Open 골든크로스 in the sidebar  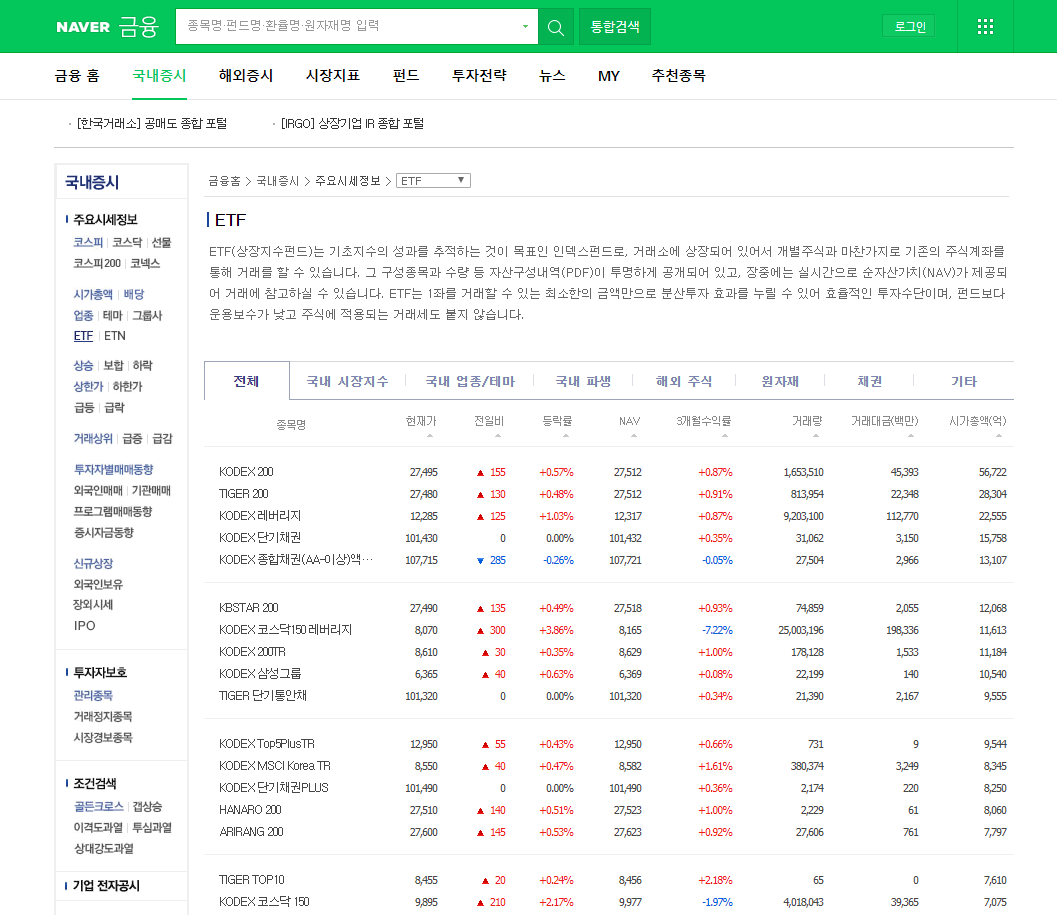(x=98, y=806)
